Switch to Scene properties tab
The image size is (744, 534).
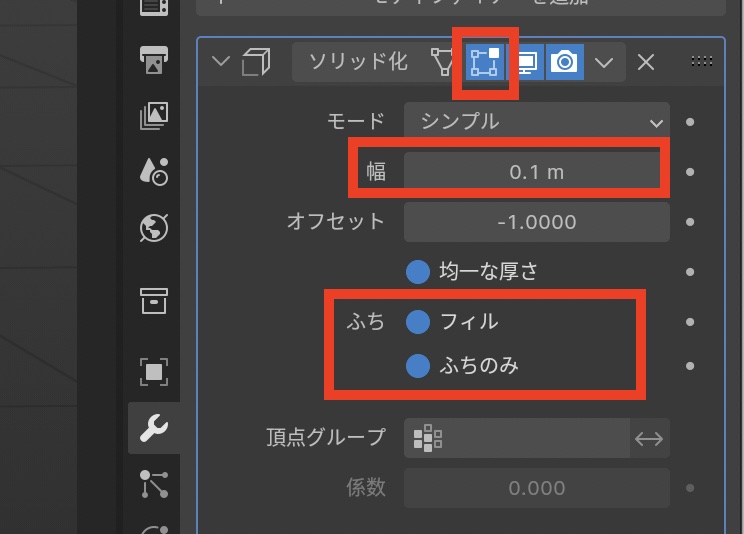154,171
